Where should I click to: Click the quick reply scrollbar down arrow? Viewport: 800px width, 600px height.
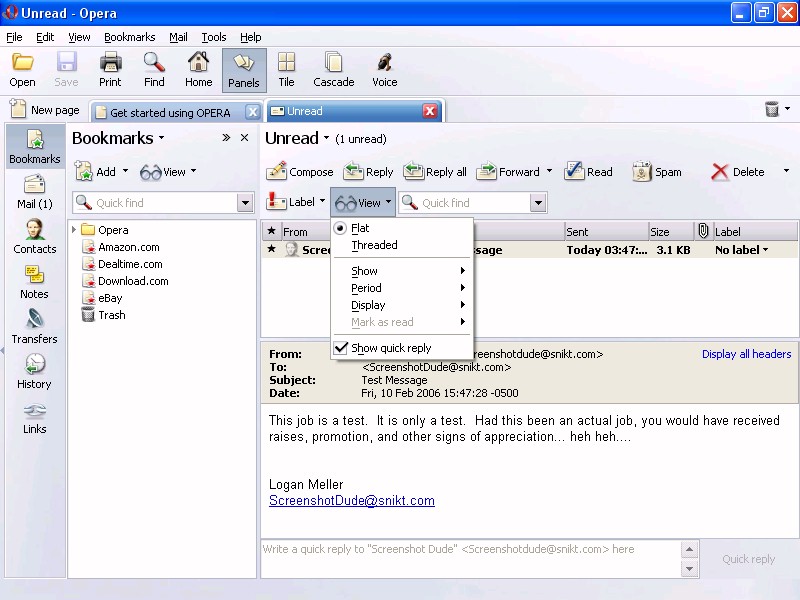[689, 569]
